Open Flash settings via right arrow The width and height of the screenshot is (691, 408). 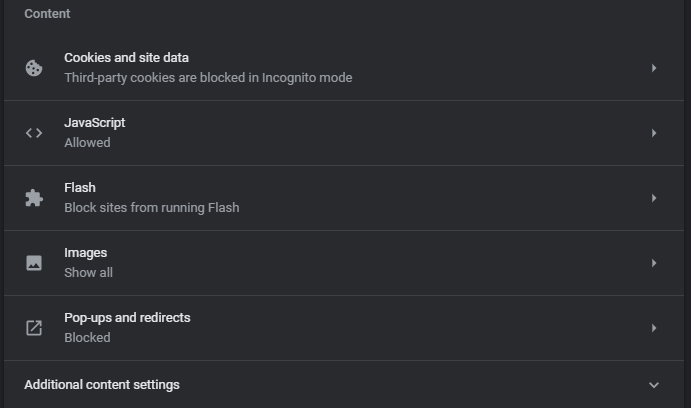point(654,198)
